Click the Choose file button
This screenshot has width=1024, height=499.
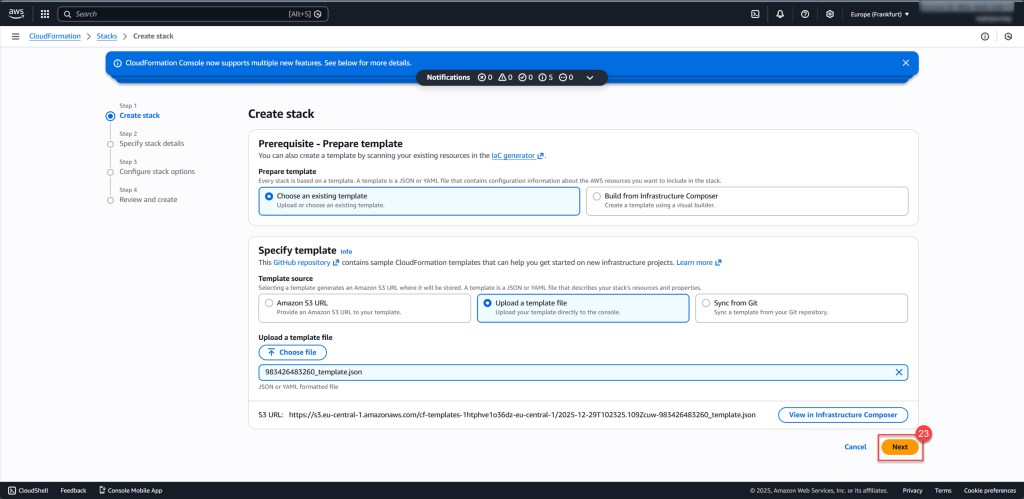pos(292,352)
